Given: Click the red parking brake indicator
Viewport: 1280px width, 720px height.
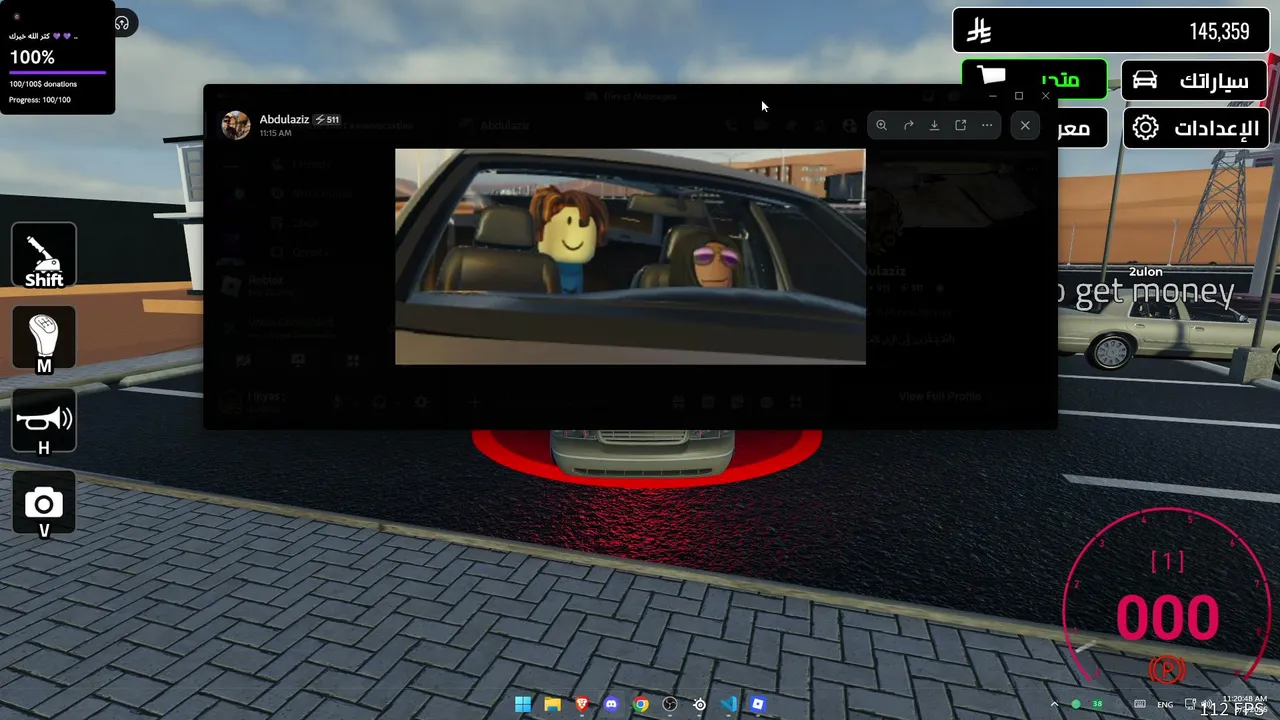Looking at the screenshot, I should (x=1167, y=670).
